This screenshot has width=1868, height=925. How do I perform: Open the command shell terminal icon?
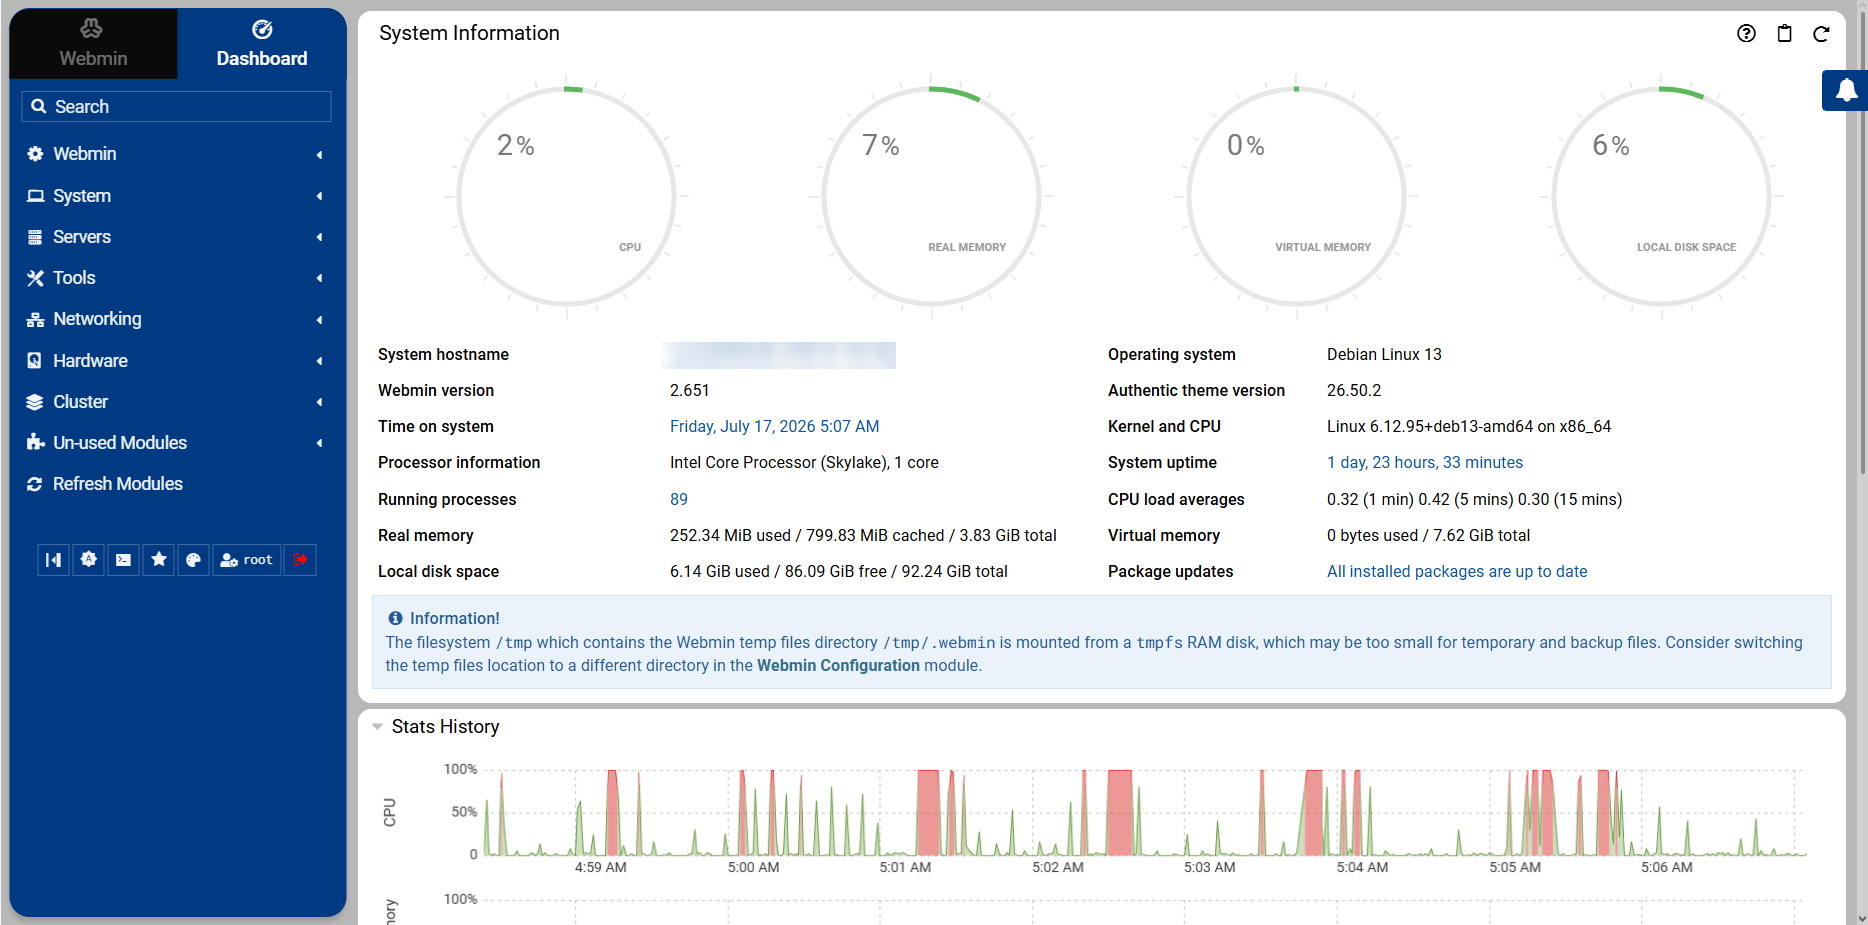click(x=123, y=560)
